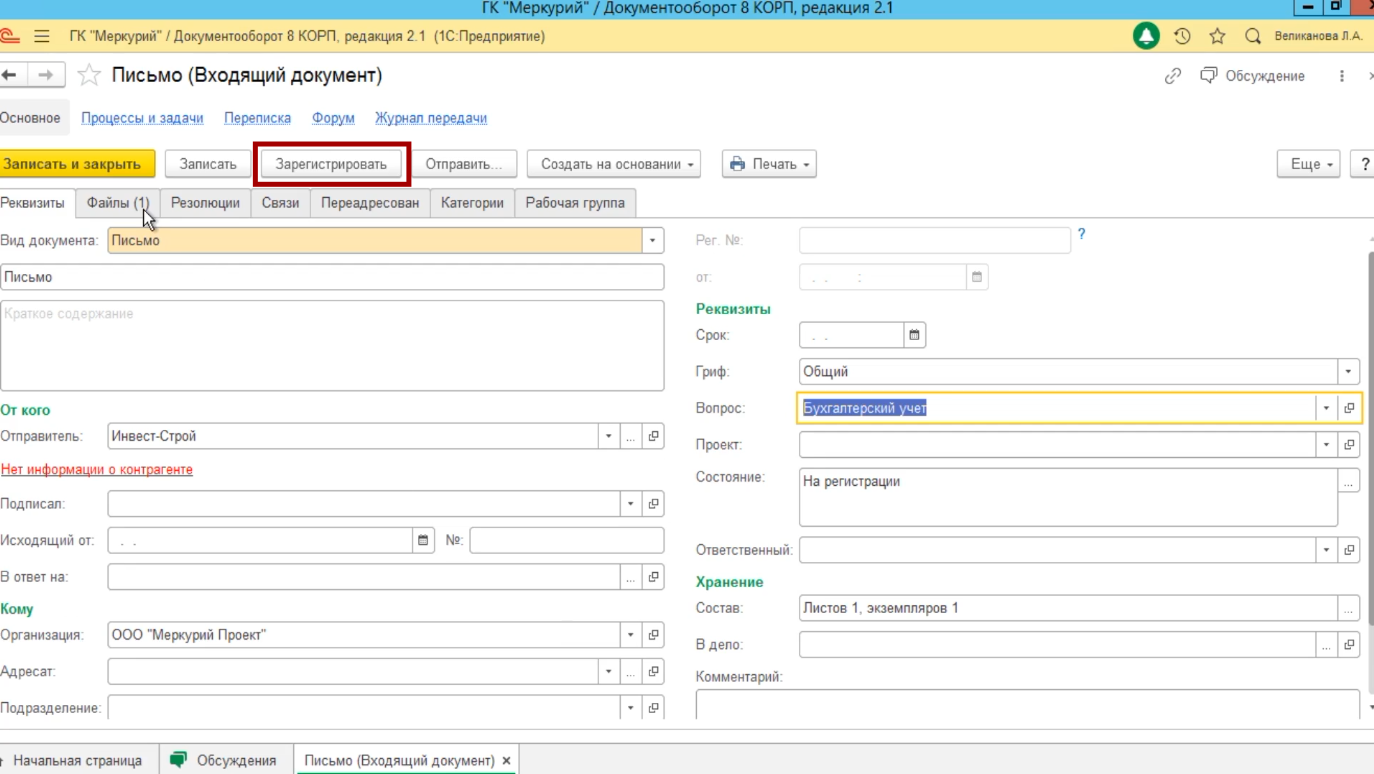Screen dimensions: 1374x774
Task: Expand the Вид документа dropdown
Action: click(653, 240)
